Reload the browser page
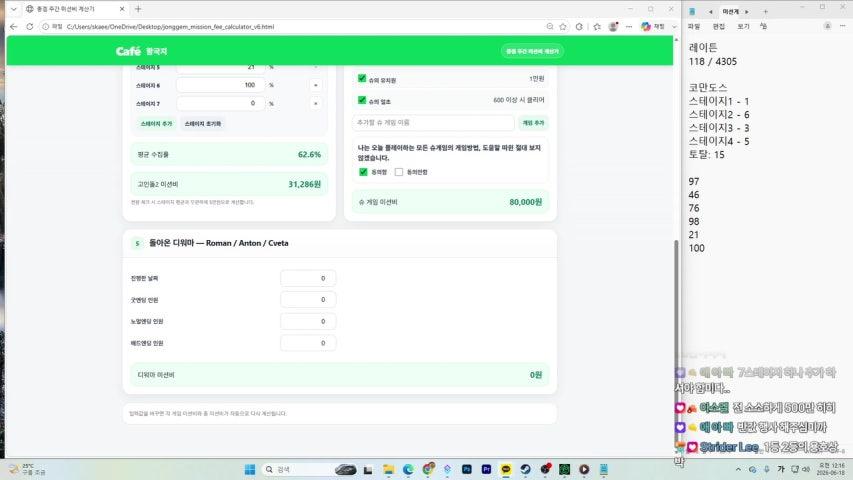Screen dimensions: 853x480 [29, 26]
